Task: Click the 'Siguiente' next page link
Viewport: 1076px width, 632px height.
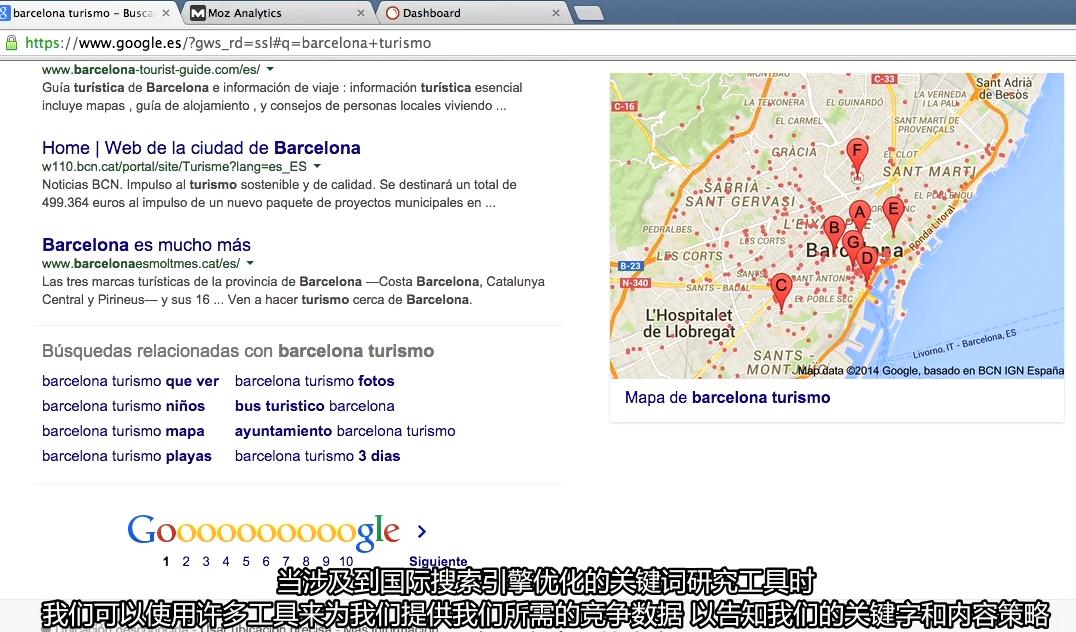Action: tap(438, 561)
